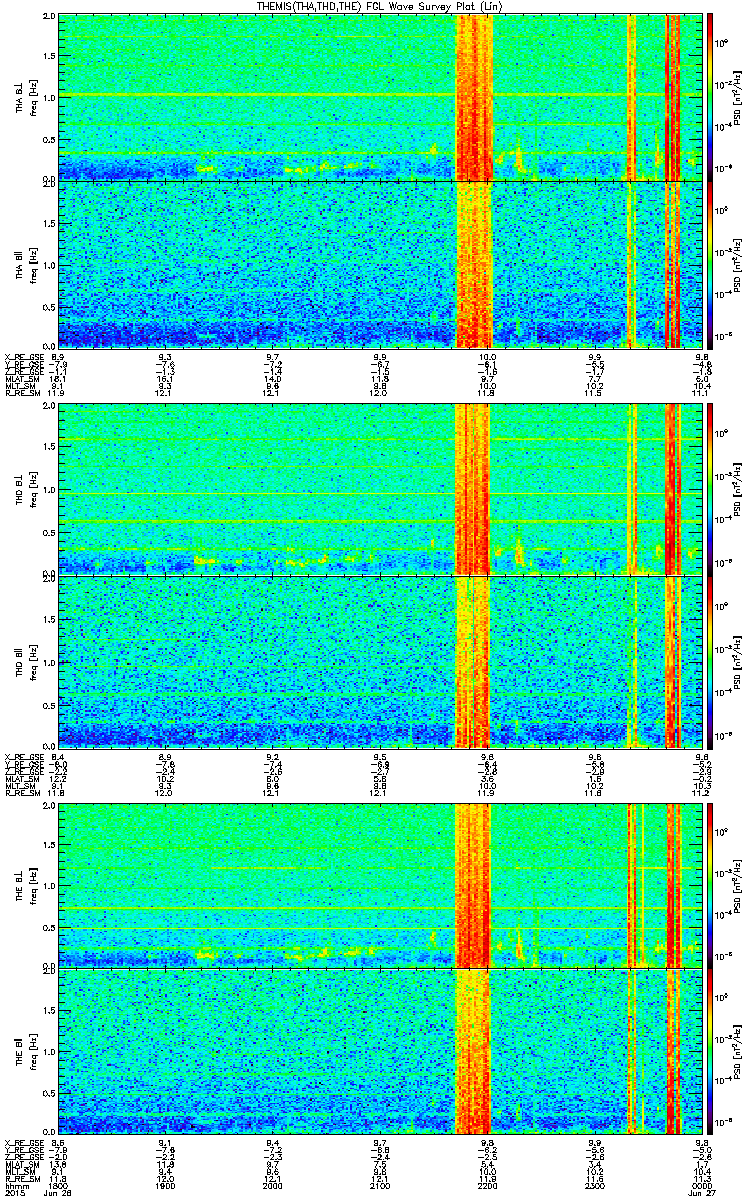Click the 1900 time tick label
This screenshot has width=750, height=1200.
pos(165,1186)
